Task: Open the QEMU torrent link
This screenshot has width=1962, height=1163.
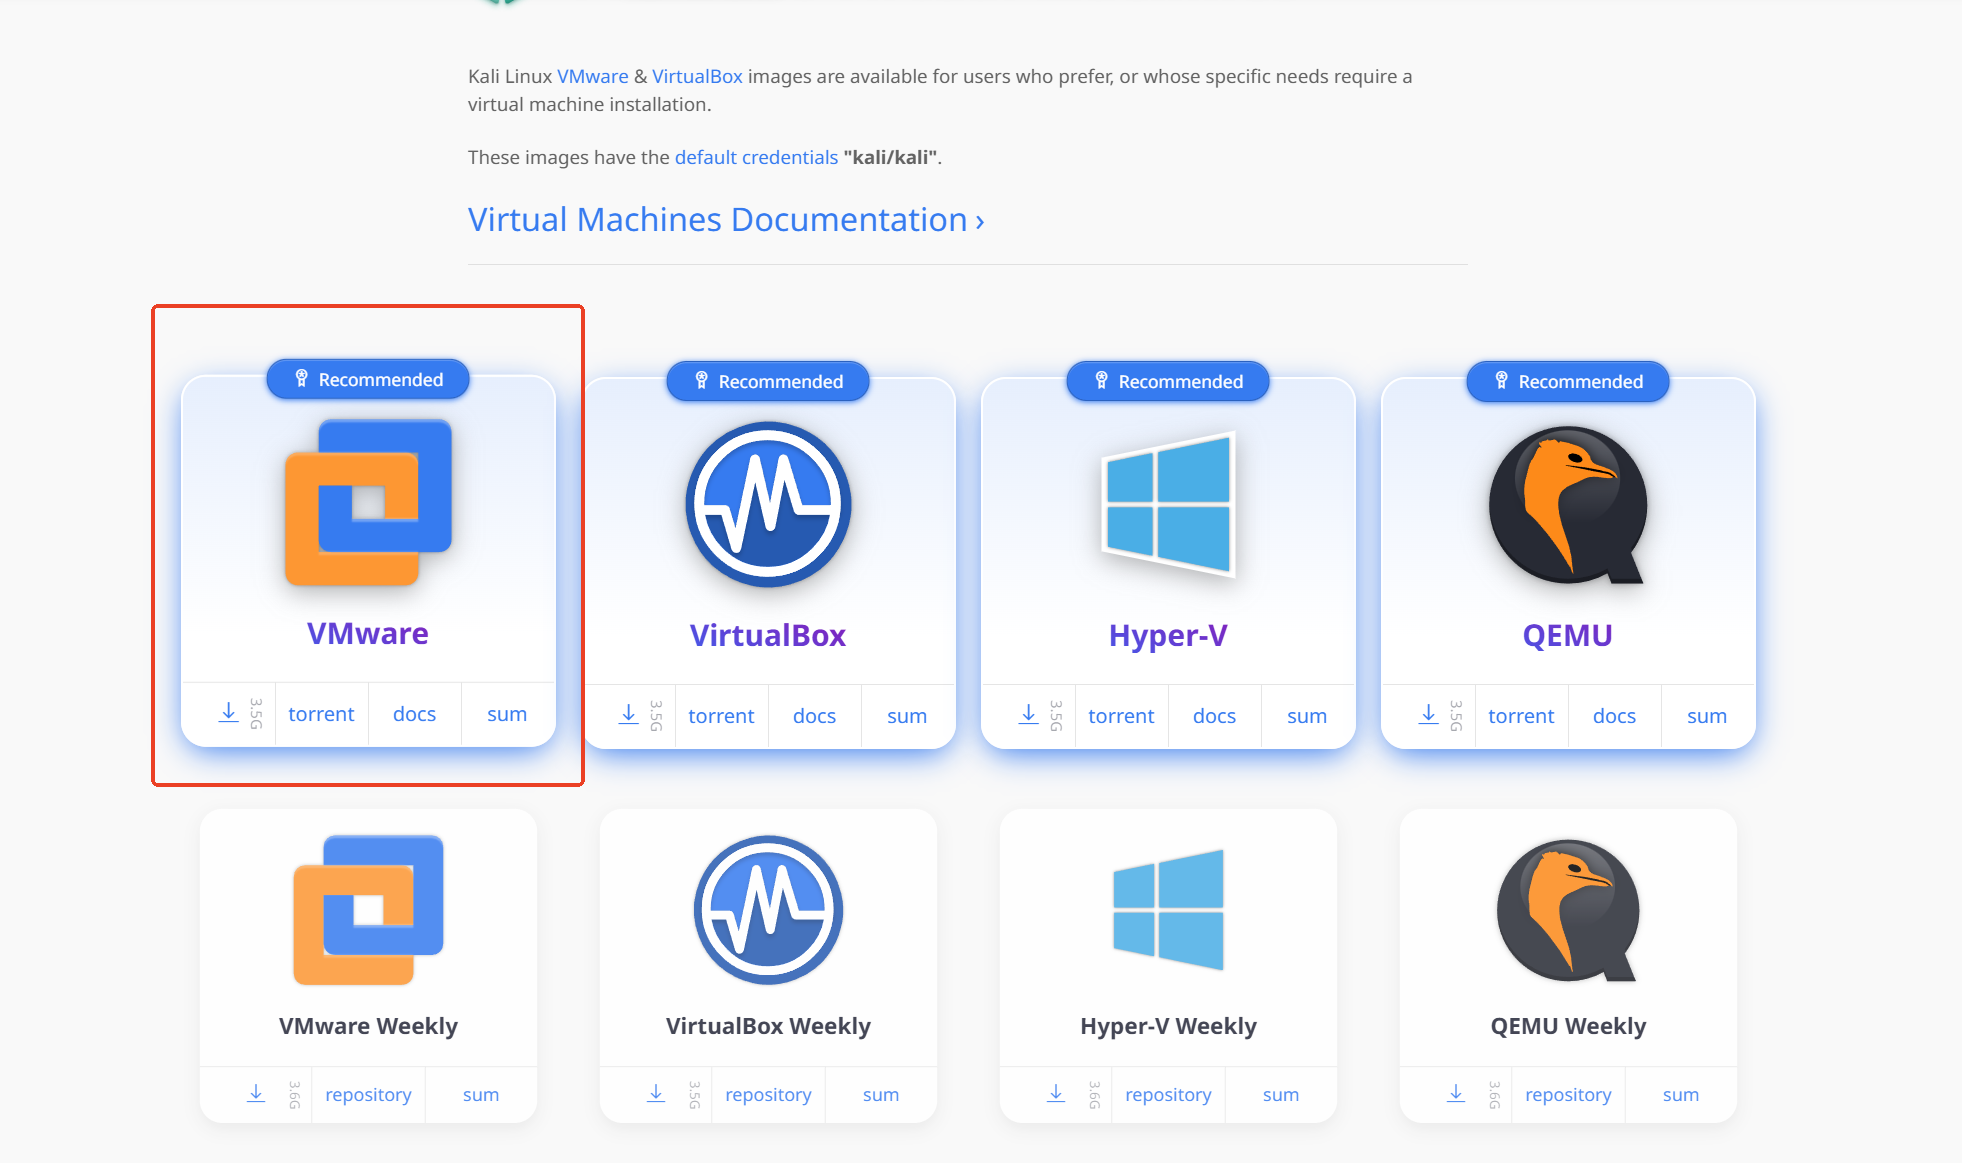Action: click(x=1520, y=716)
